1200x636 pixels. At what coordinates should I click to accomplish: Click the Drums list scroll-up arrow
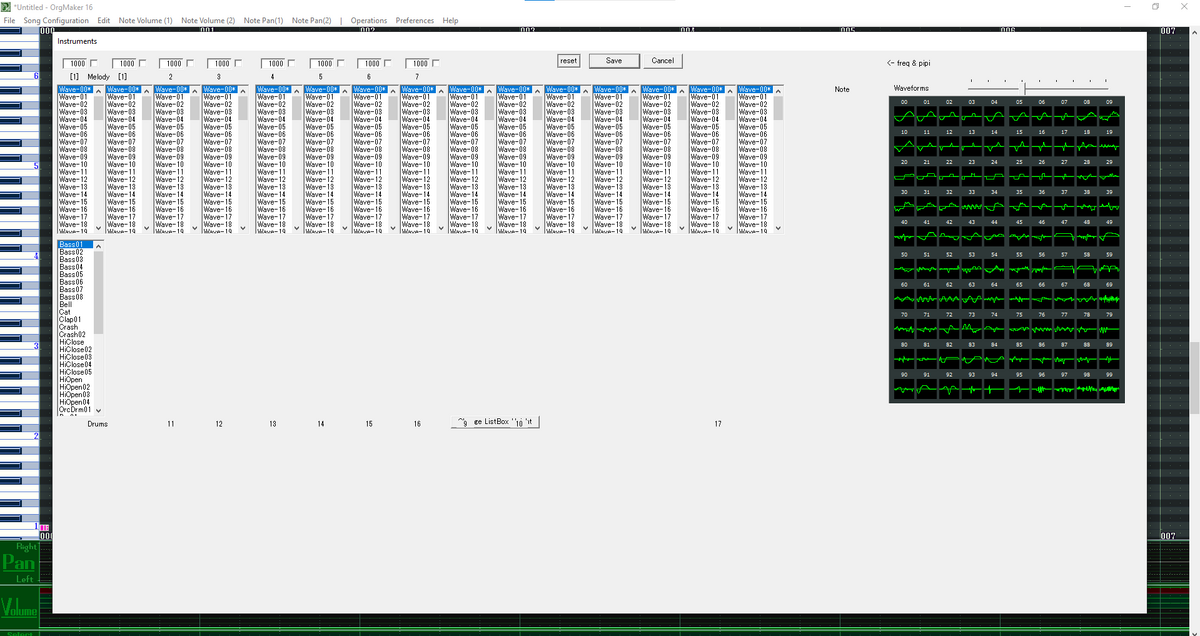[x=98, y=245]
